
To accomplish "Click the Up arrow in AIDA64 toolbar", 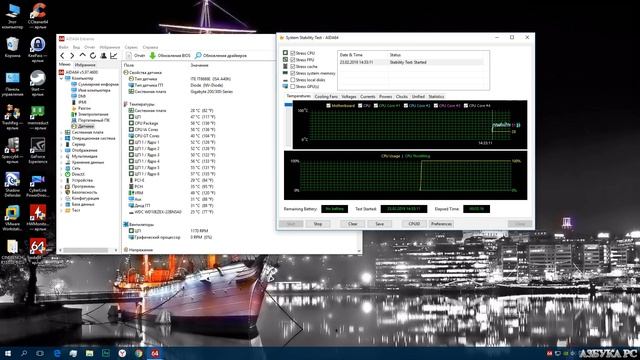I will [x=82, y=55].
